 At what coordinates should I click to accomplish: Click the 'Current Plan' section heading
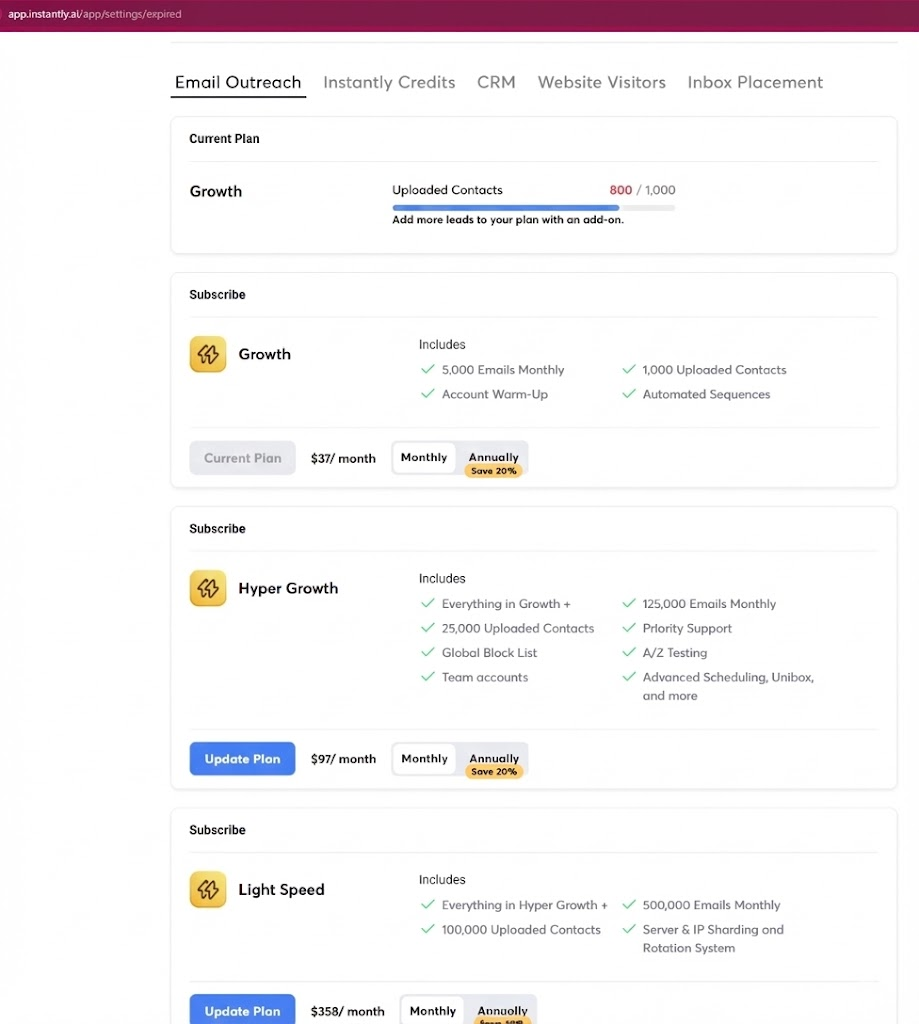(x=224, y=138)
